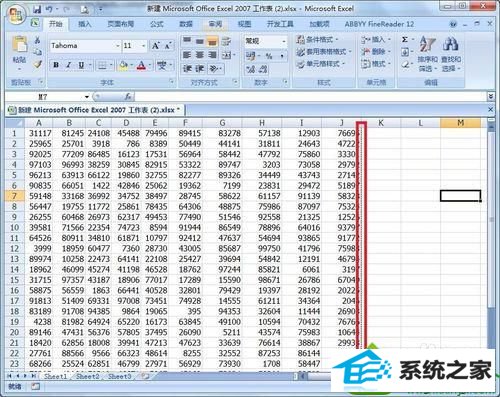The height and width of the screenshot is (397, 500).
Task: Click the Insert Function fx icon
Action: (128, 97)
